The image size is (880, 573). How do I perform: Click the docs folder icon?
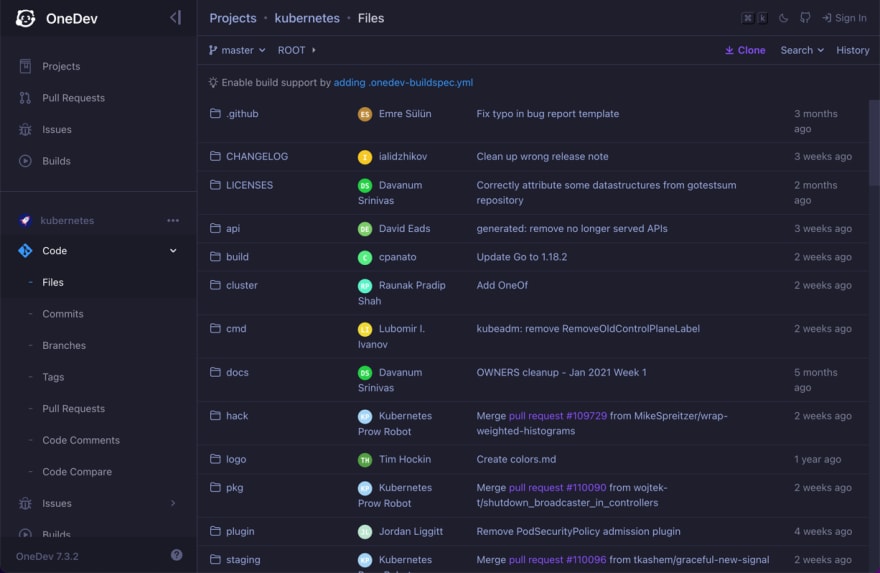click(215, 372)
